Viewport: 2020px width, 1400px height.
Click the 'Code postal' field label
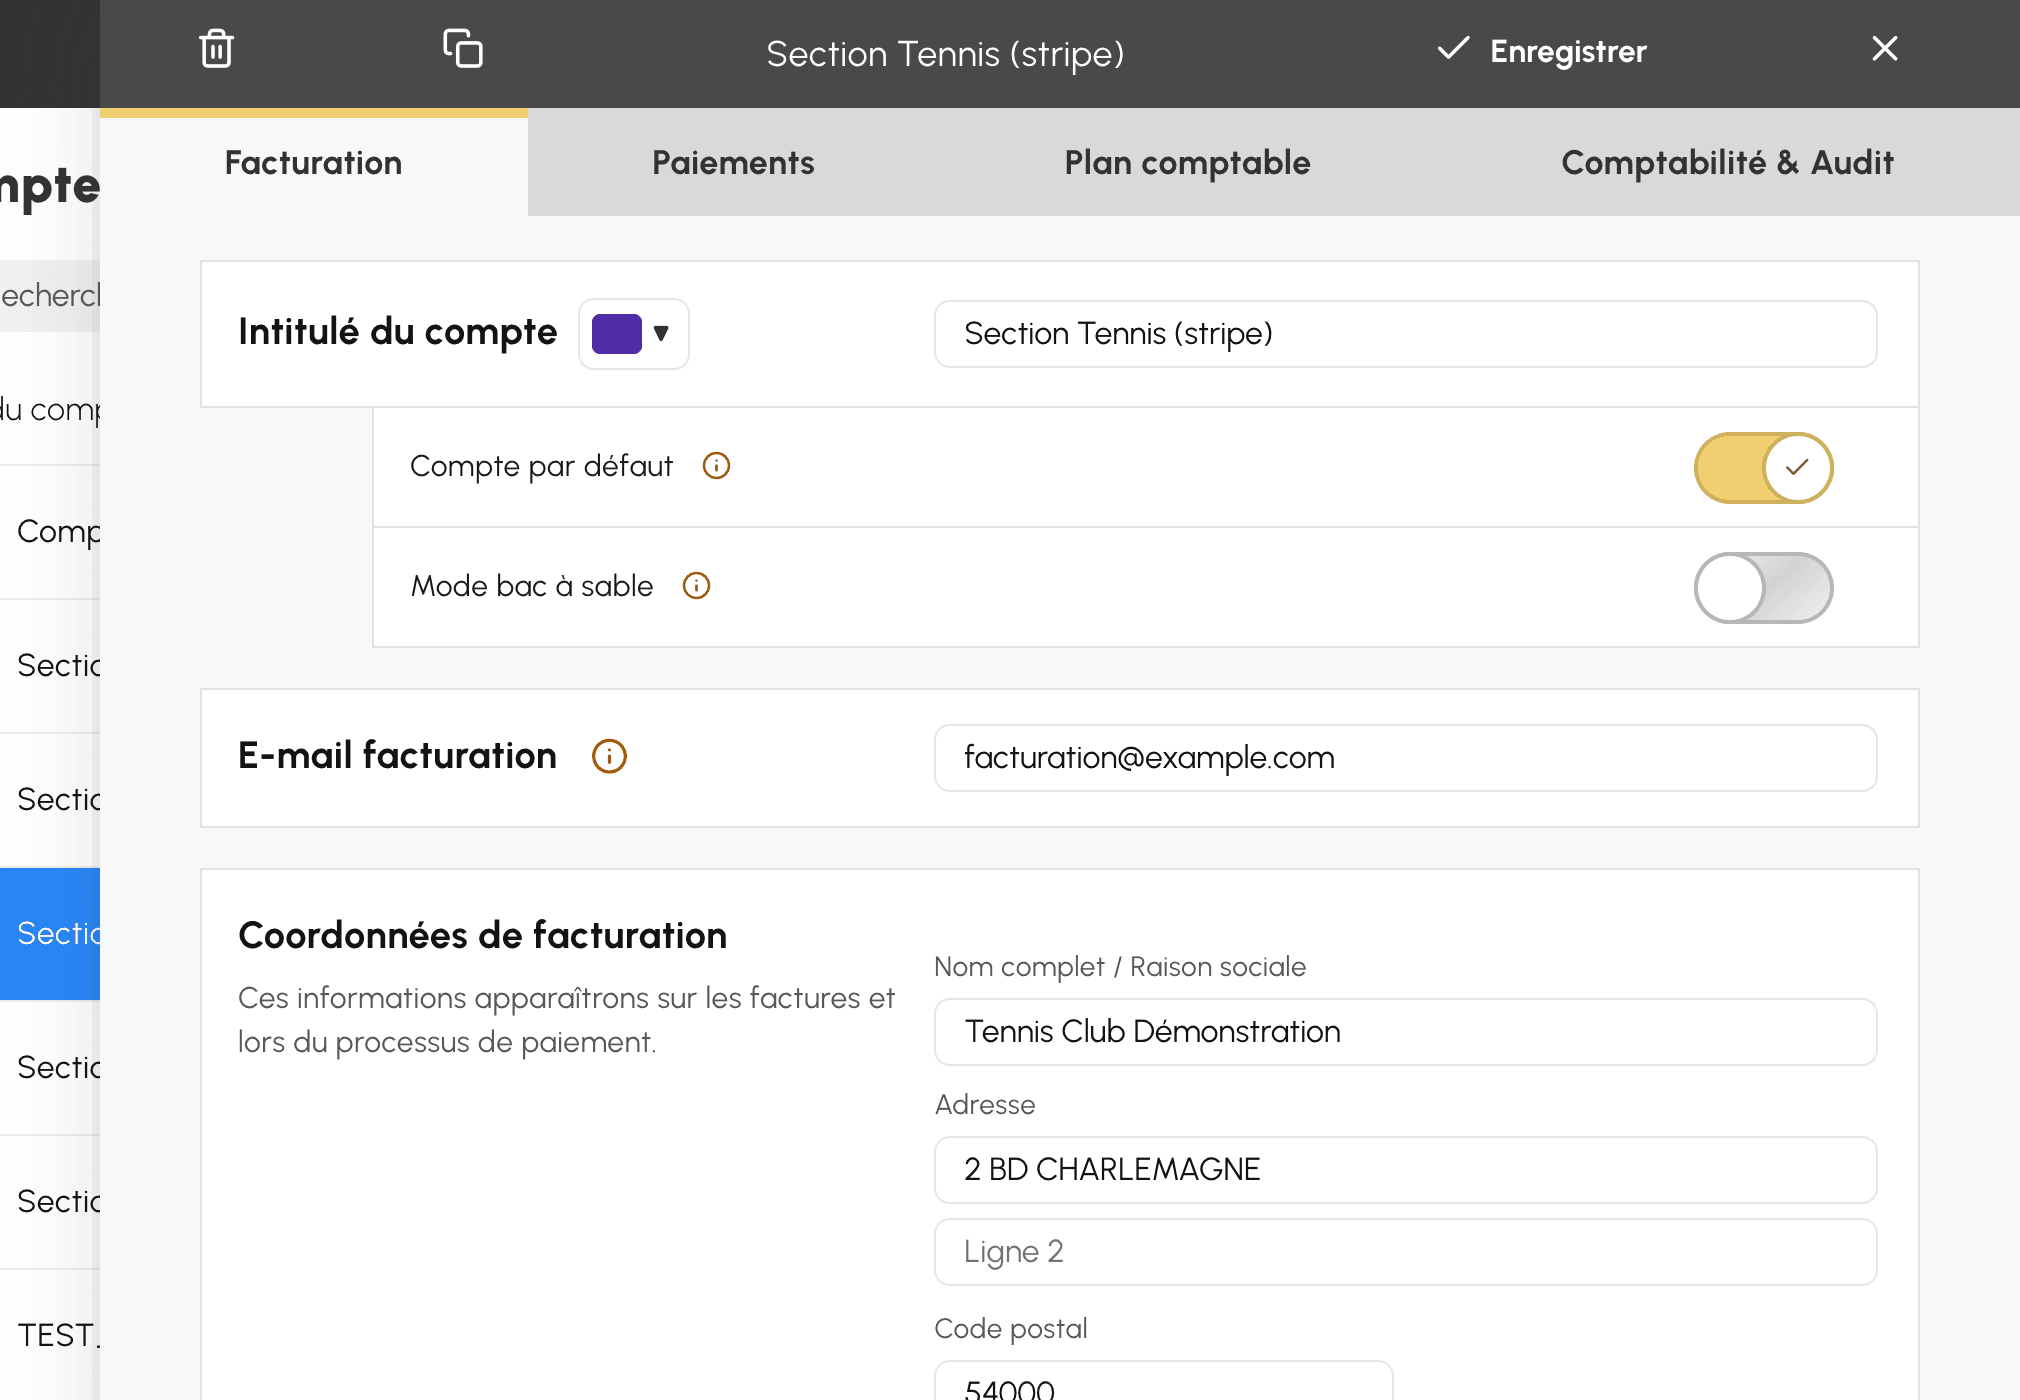click(x=1010, y=1329)
